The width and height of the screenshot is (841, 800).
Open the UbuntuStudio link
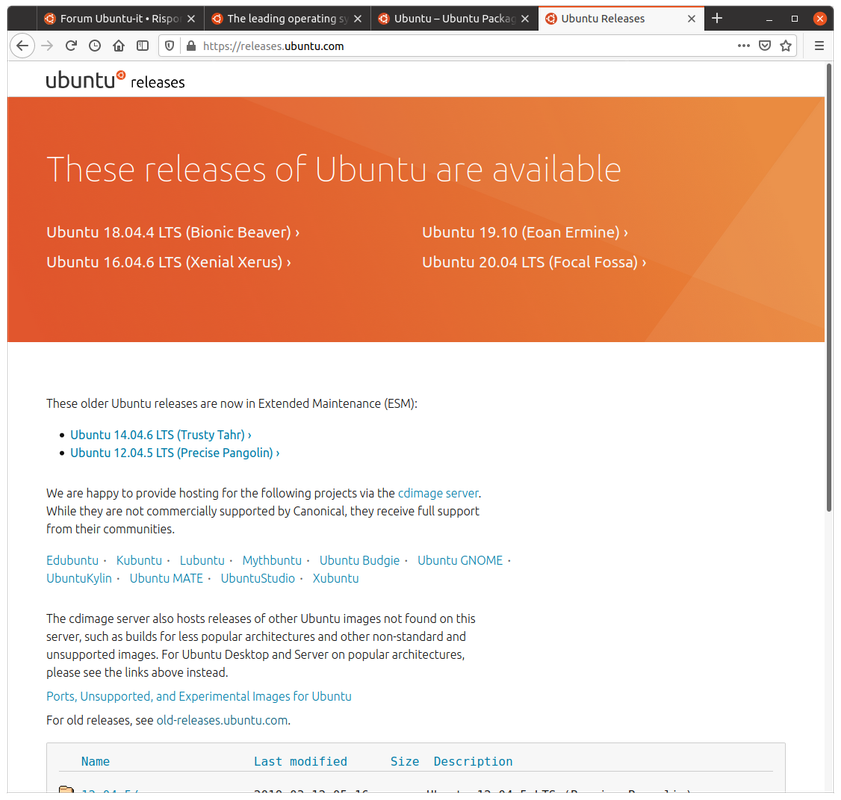click(258, 579)
